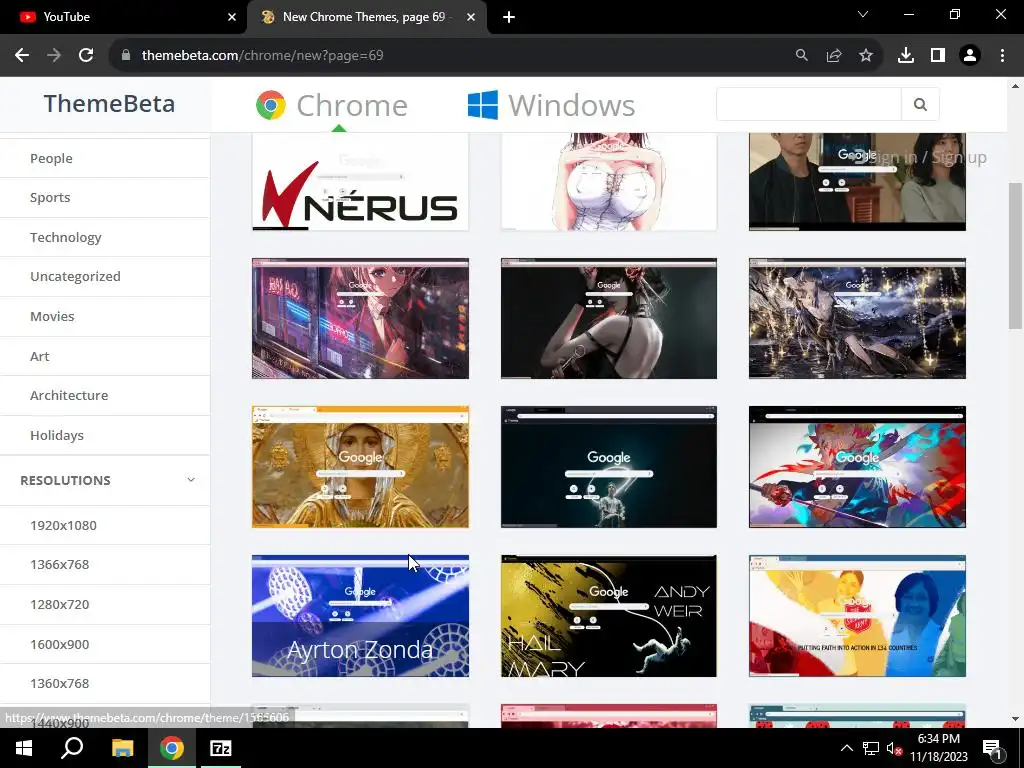Open the Windows Start menu
The width and height of the screenshot is (1024, 768).
tap(24, 748)
